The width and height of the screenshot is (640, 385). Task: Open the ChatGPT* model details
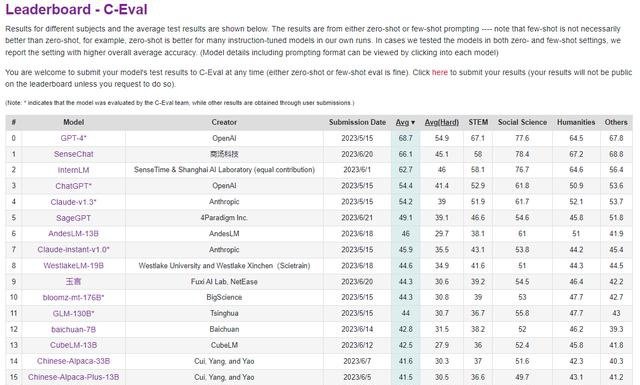click(x=73, y=186)
